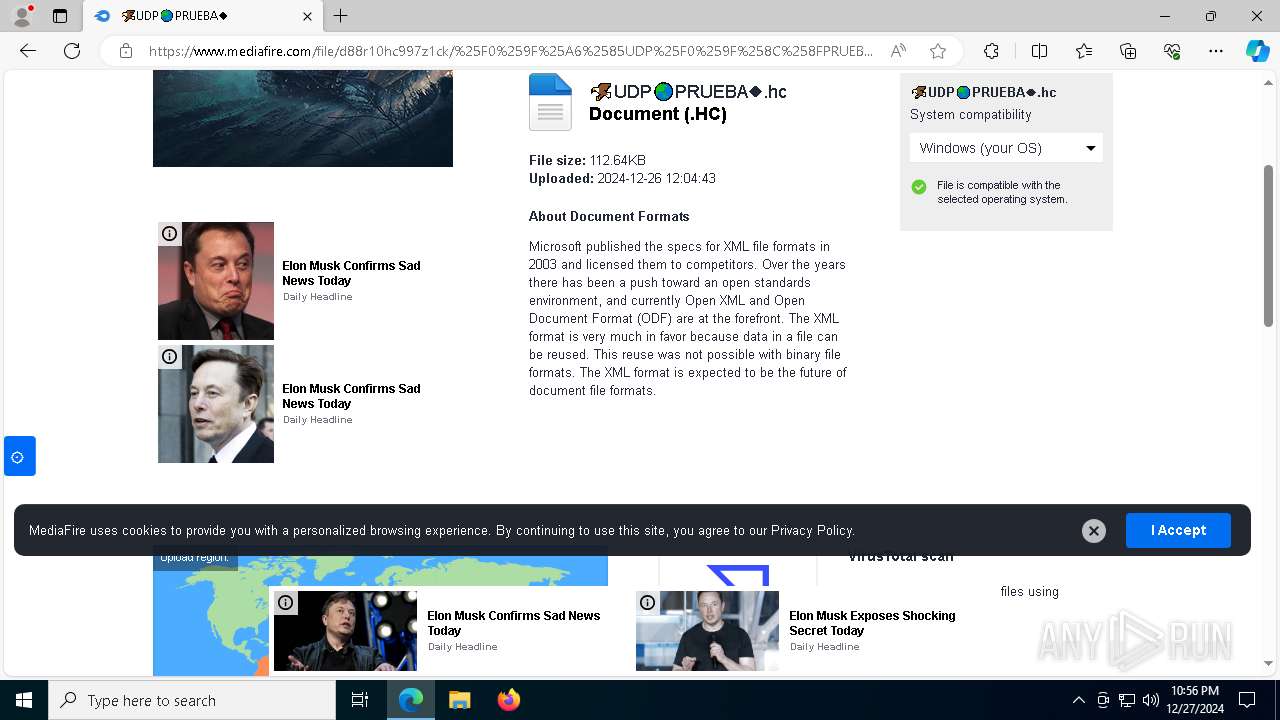Open browser Extensions menu
1280x720 pixels.
991,51
